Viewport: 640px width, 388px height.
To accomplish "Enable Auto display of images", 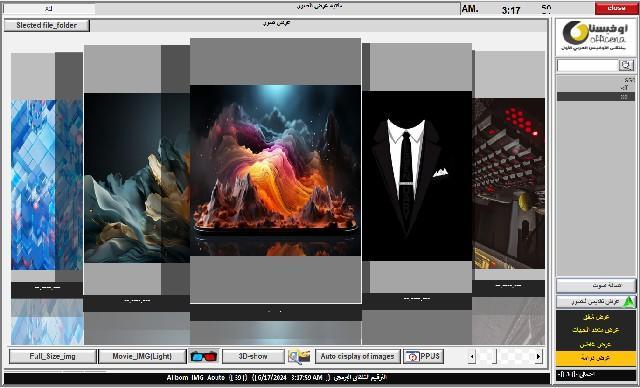I will [x=358, y=356].
